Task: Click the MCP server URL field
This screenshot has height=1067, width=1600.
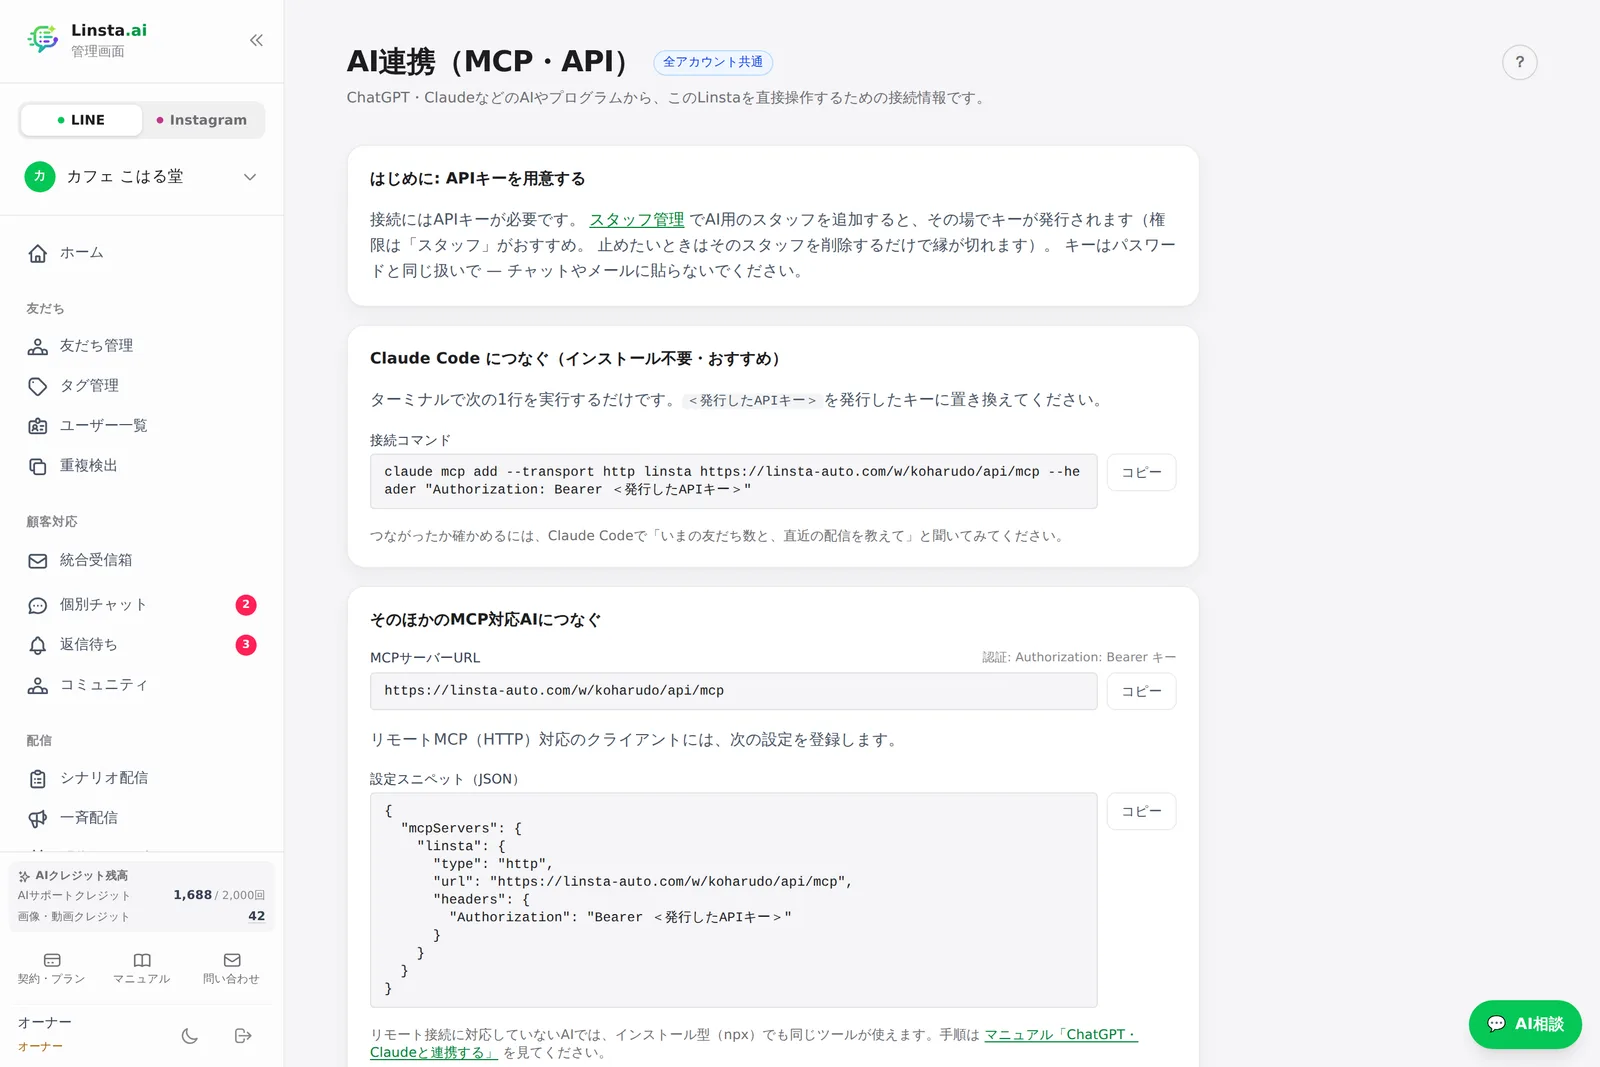Action: tap(733, 691)
